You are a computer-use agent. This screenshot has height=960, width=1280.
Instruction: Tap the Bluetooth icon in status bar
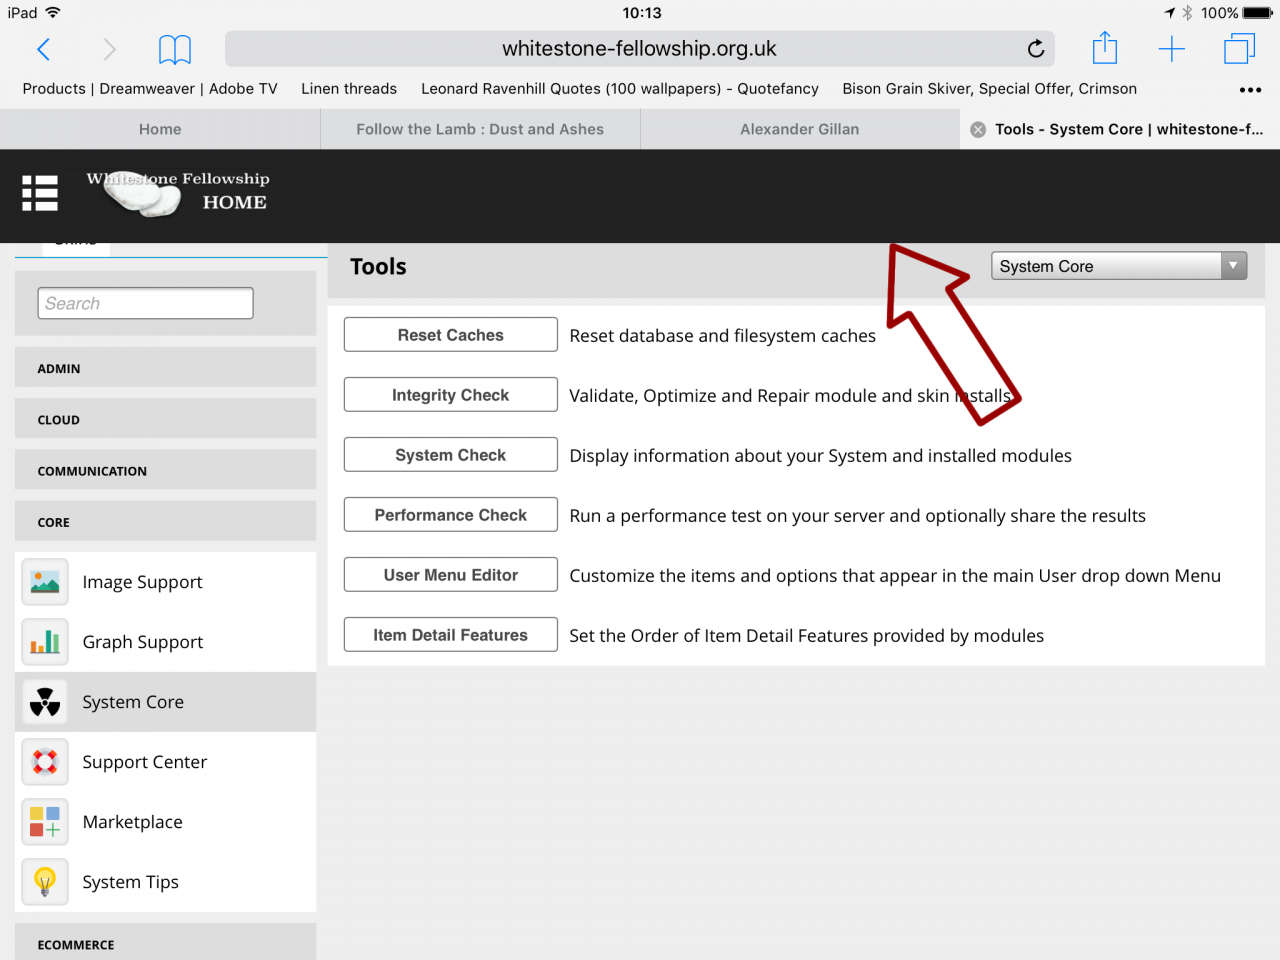click(x=1187, y=13)
